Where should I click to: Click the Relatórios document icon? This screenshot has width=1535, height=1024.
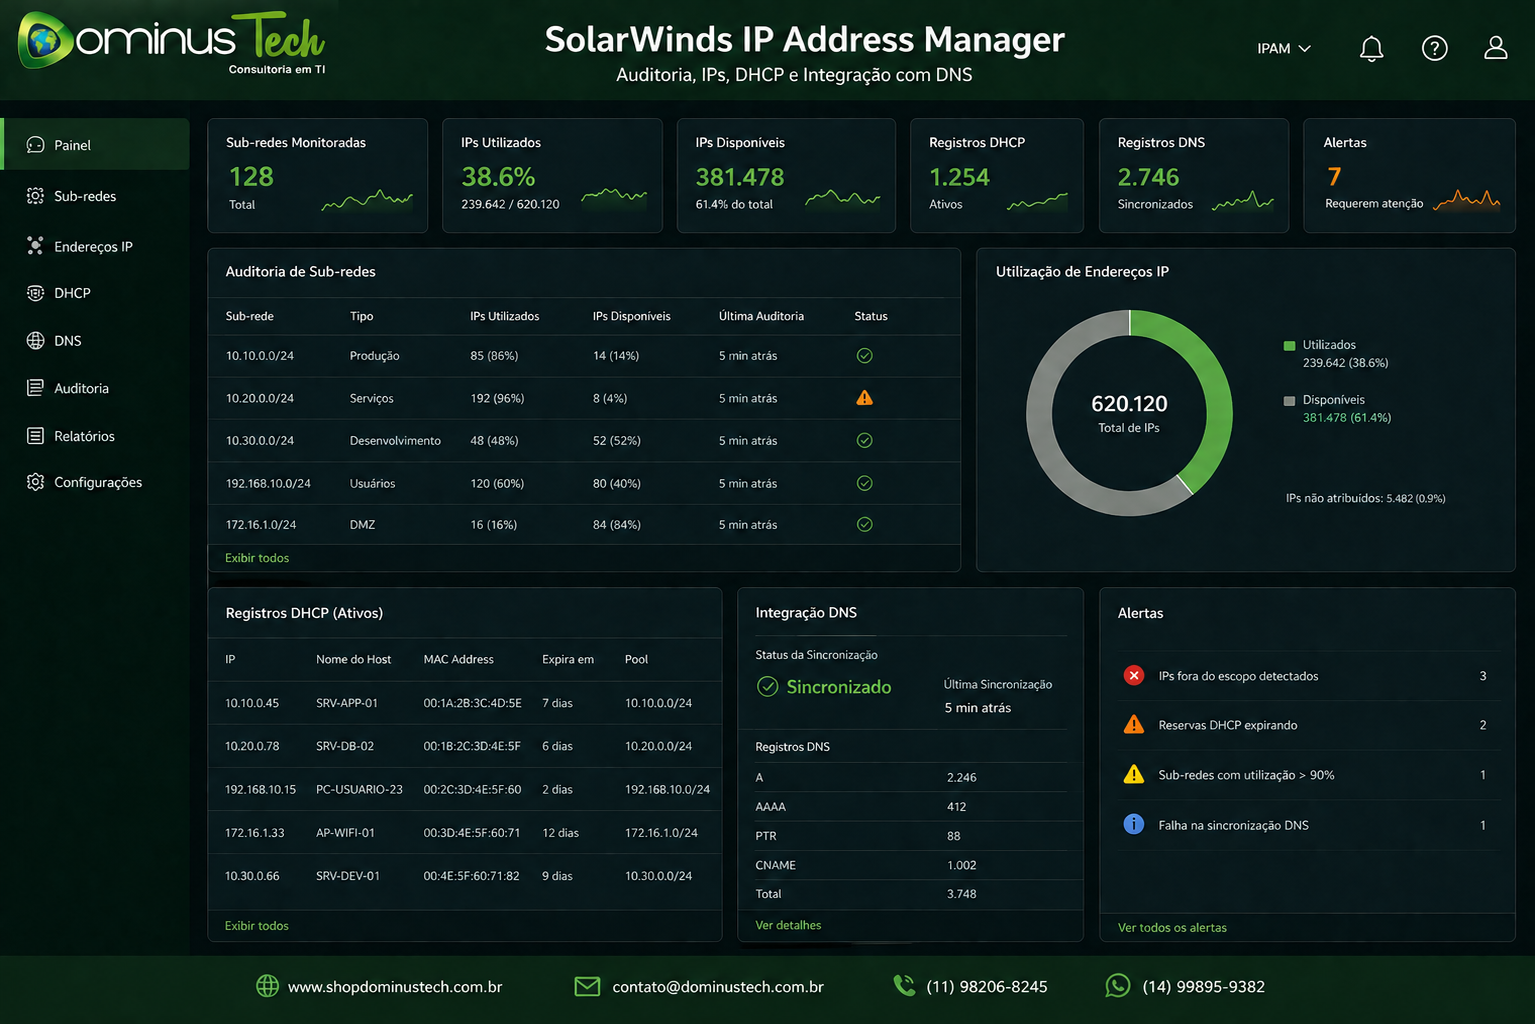tap(35, 436)
